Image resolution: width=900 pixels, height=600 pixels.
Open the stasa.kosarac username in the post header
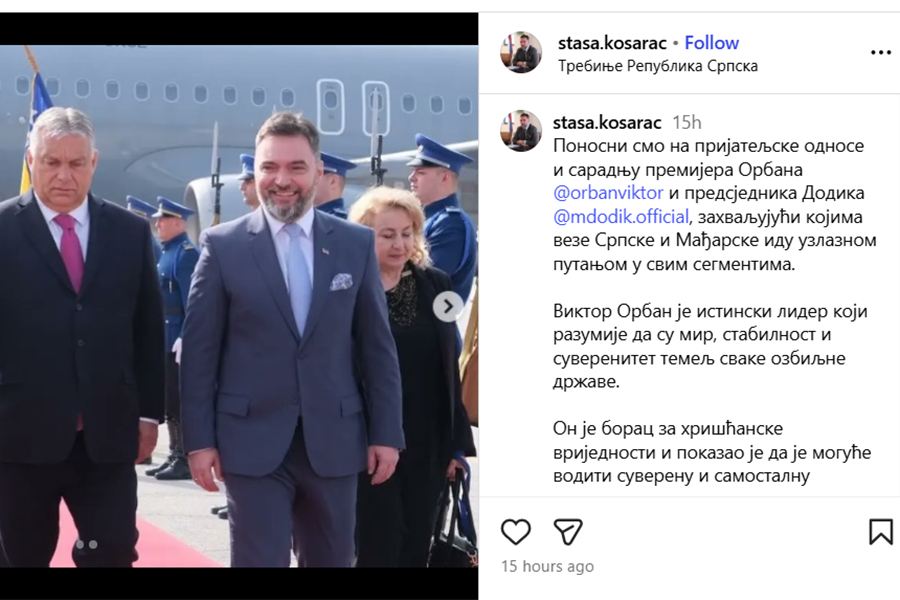point(612,43)
